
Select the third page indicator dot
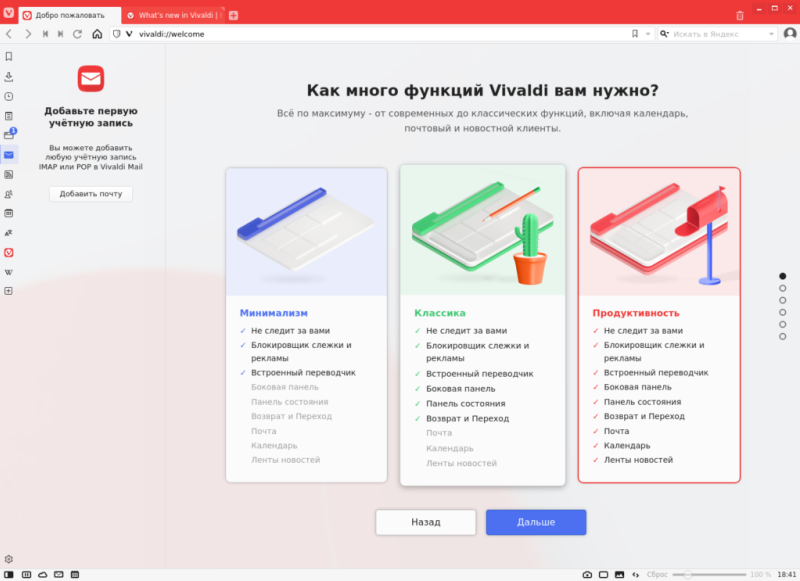tap(783, 300)
